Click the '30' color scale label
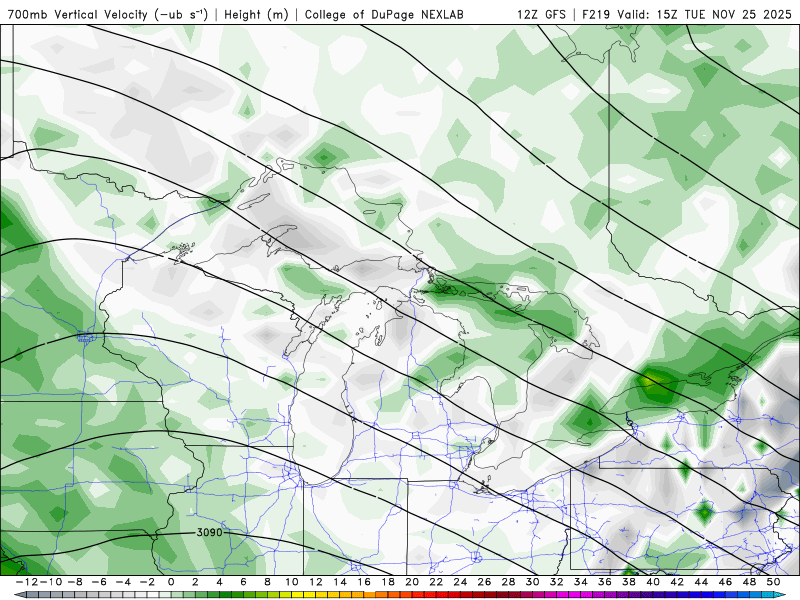This screenshot has height=600, width=800. click(x=533, y=582)
